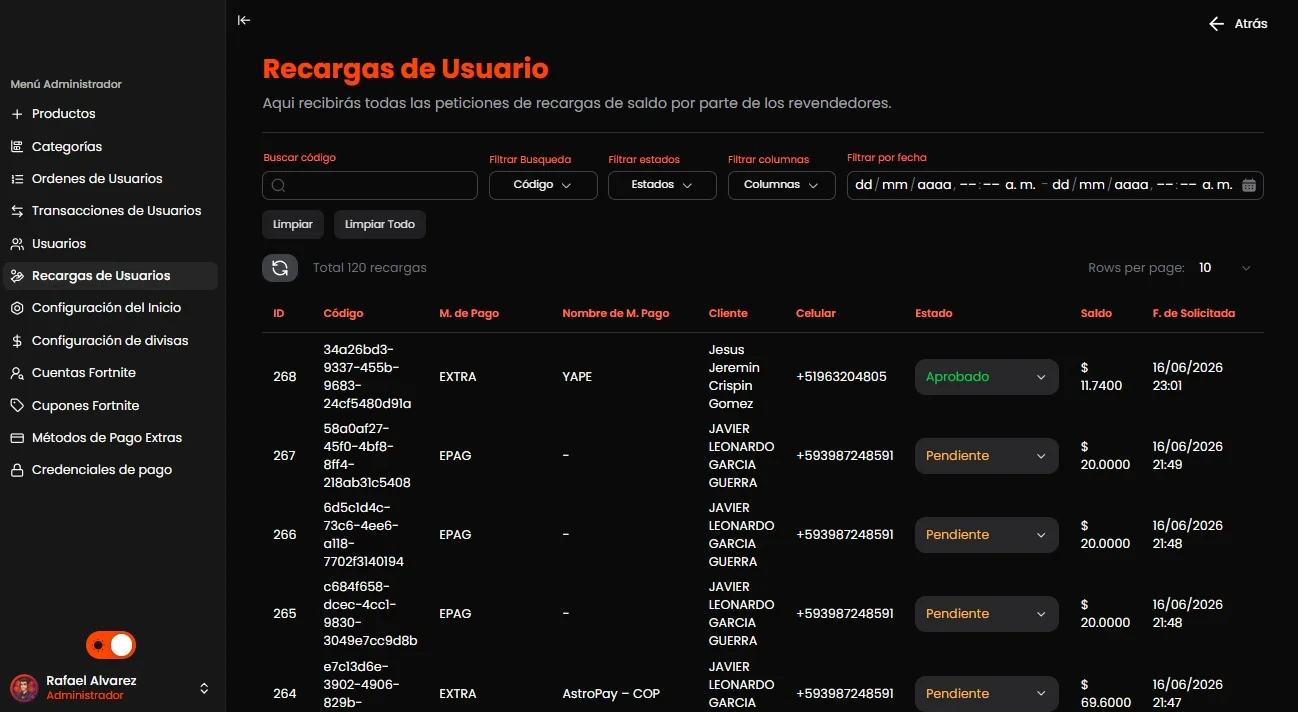1298x712 pixels.
Task: Go to Productos in admin menu
Action: coord(109,114)
